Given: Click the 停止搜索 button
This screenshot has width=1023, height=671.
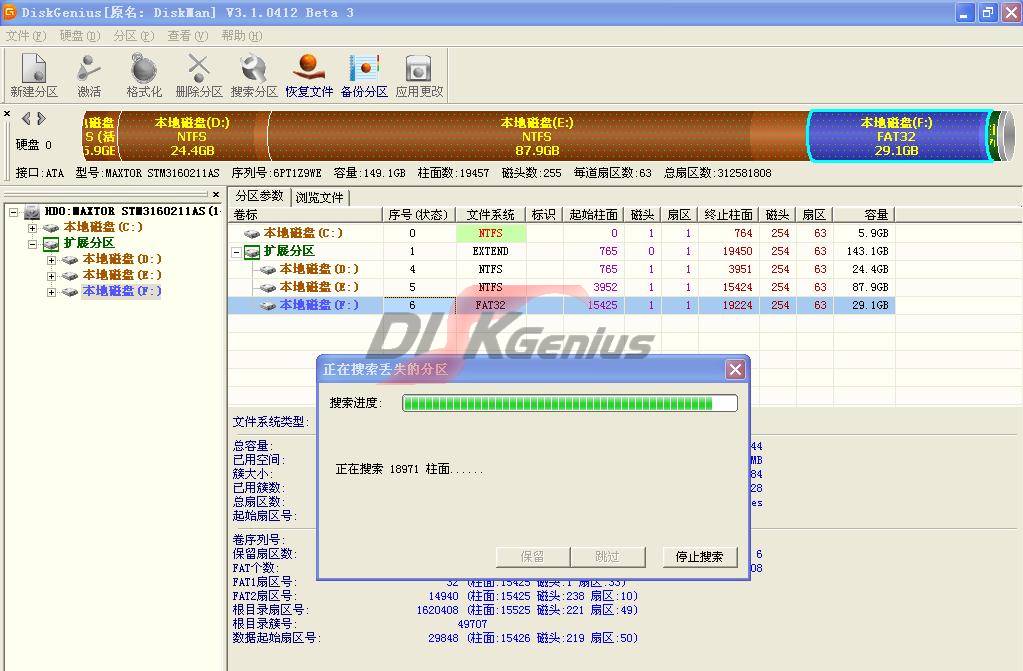Looking at the screenshot, I should pyautogui.click(x=699, y=557).
